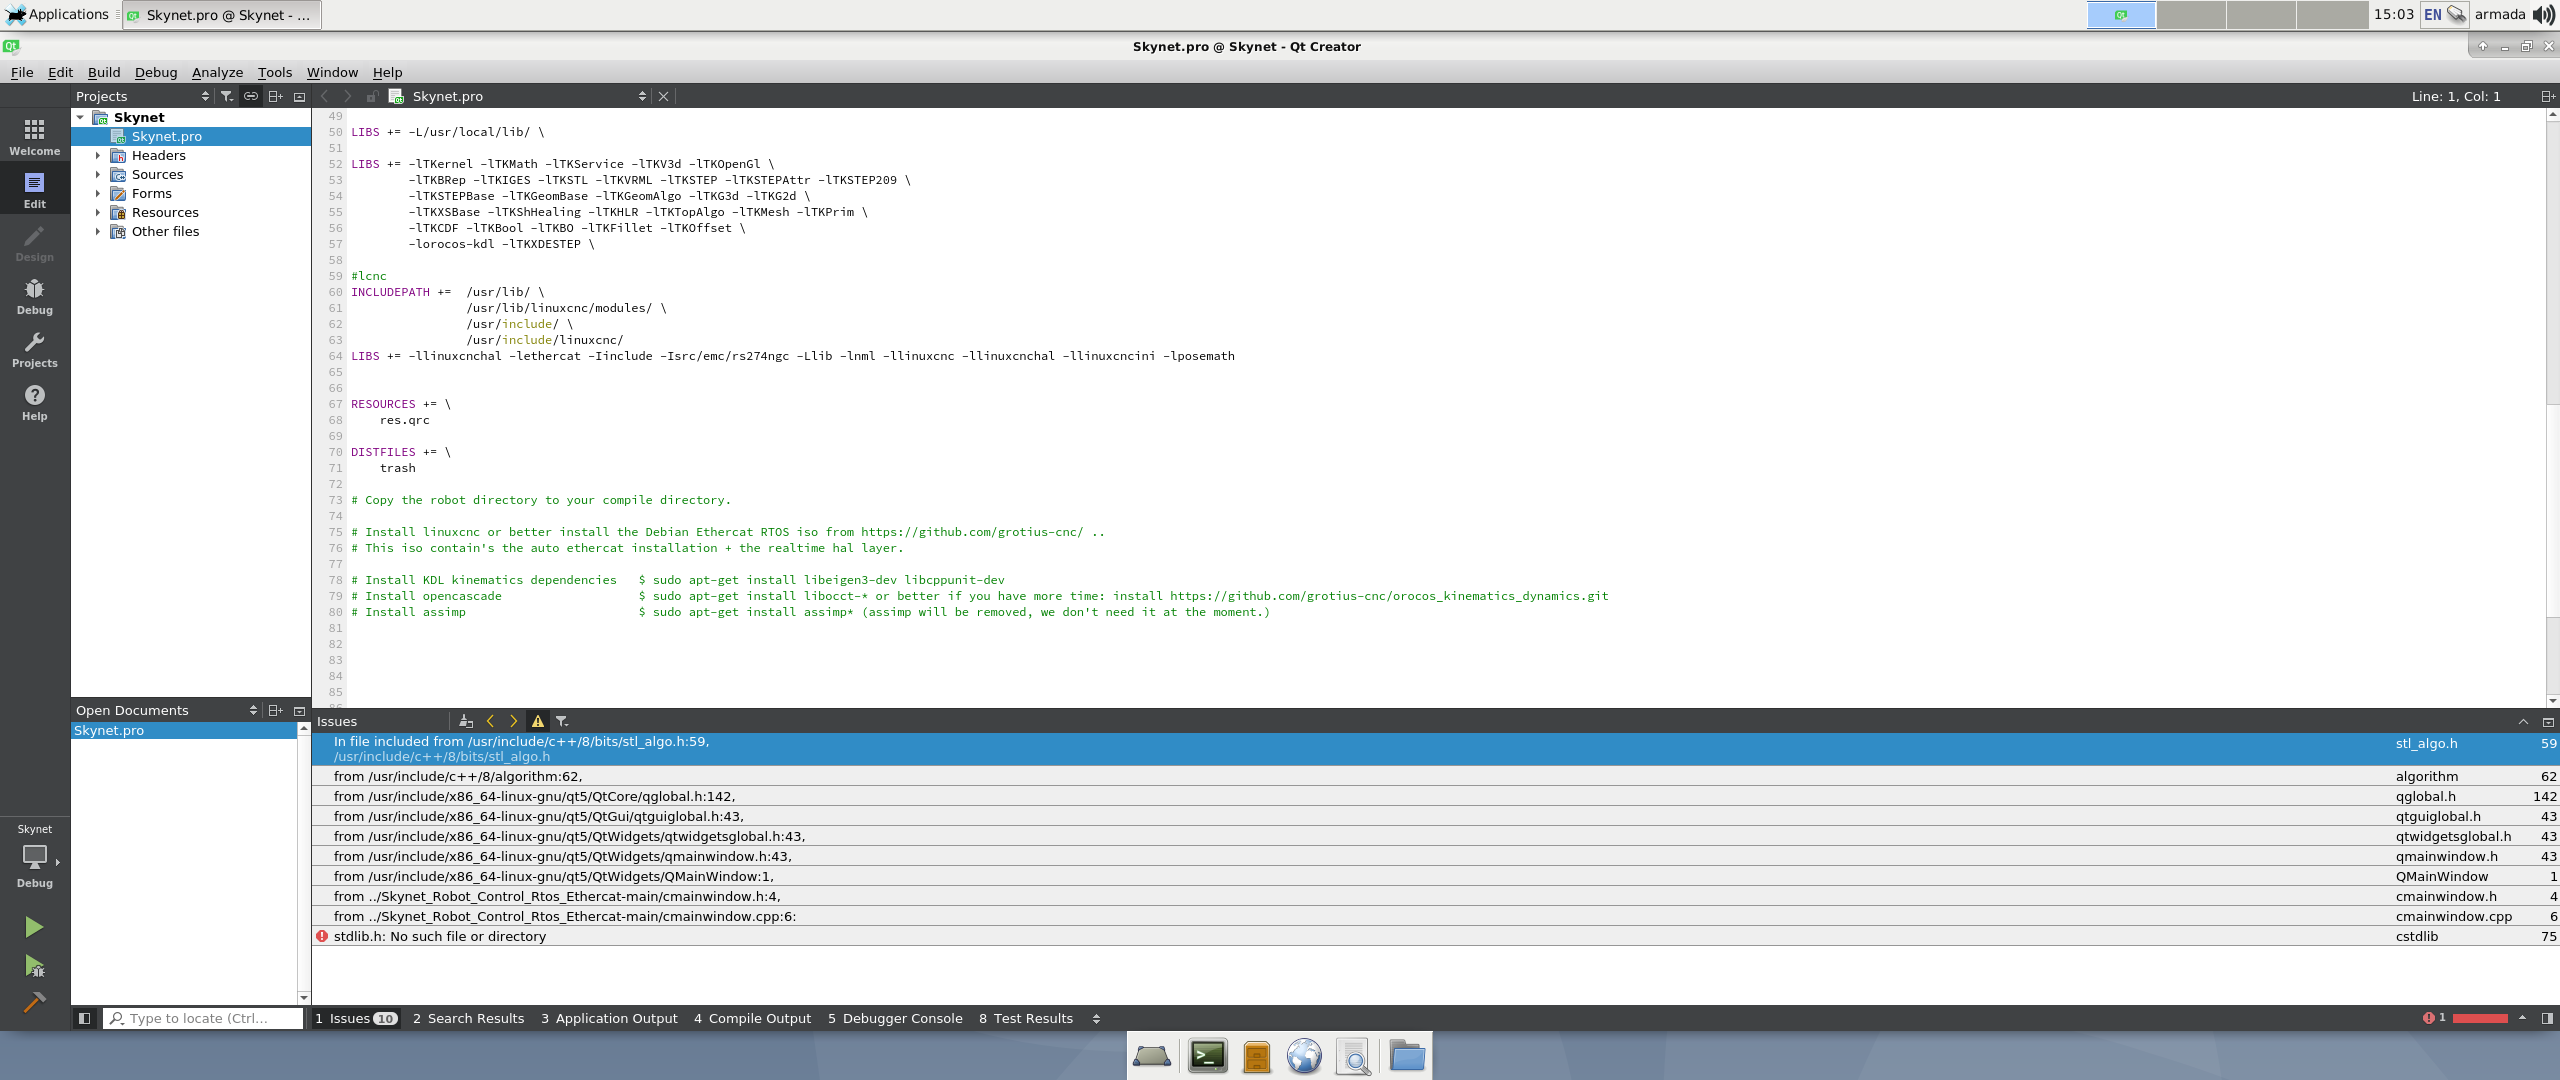
Task: Toggle synchronize with editor link icon
Action: coord(251,96)
